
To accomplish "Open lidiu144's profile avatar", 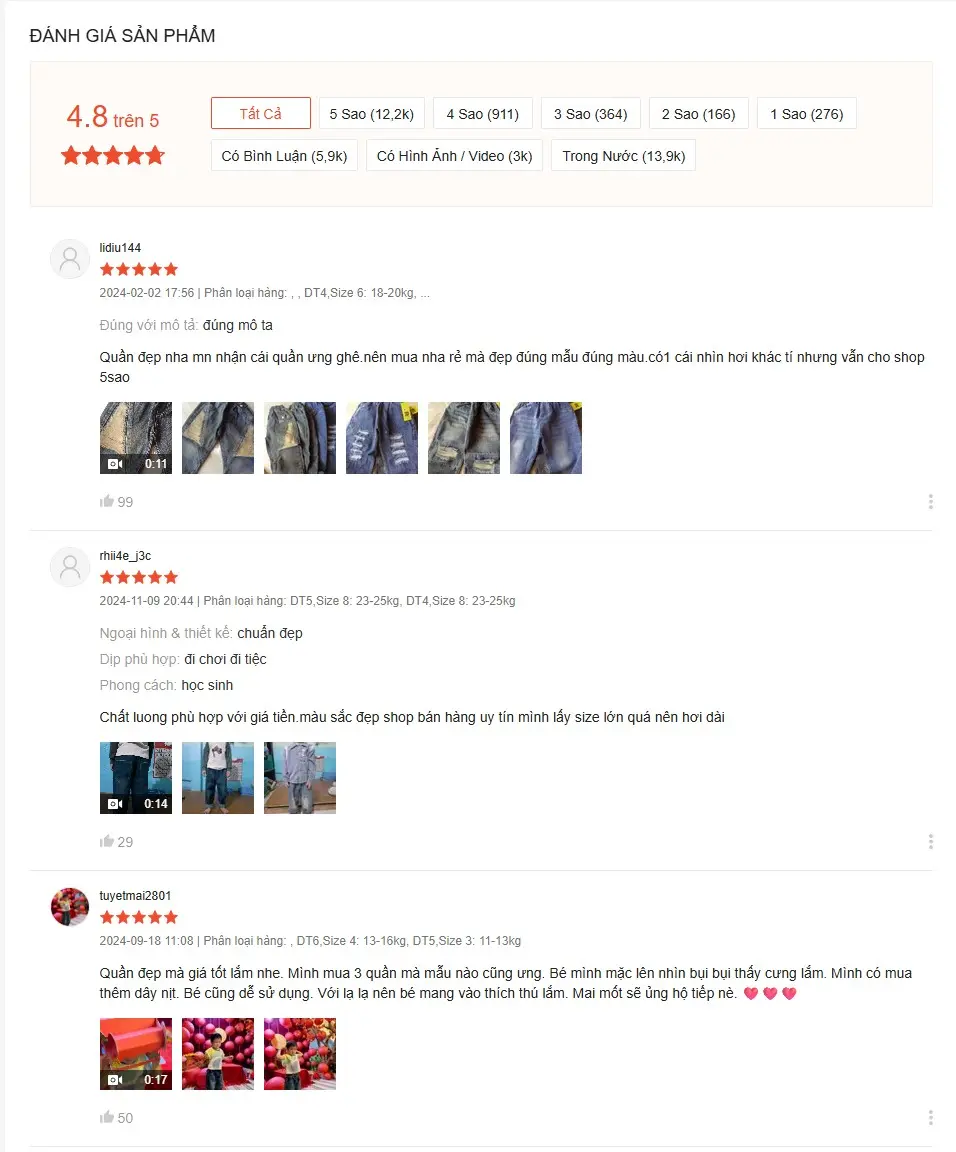I will [70, 259].
